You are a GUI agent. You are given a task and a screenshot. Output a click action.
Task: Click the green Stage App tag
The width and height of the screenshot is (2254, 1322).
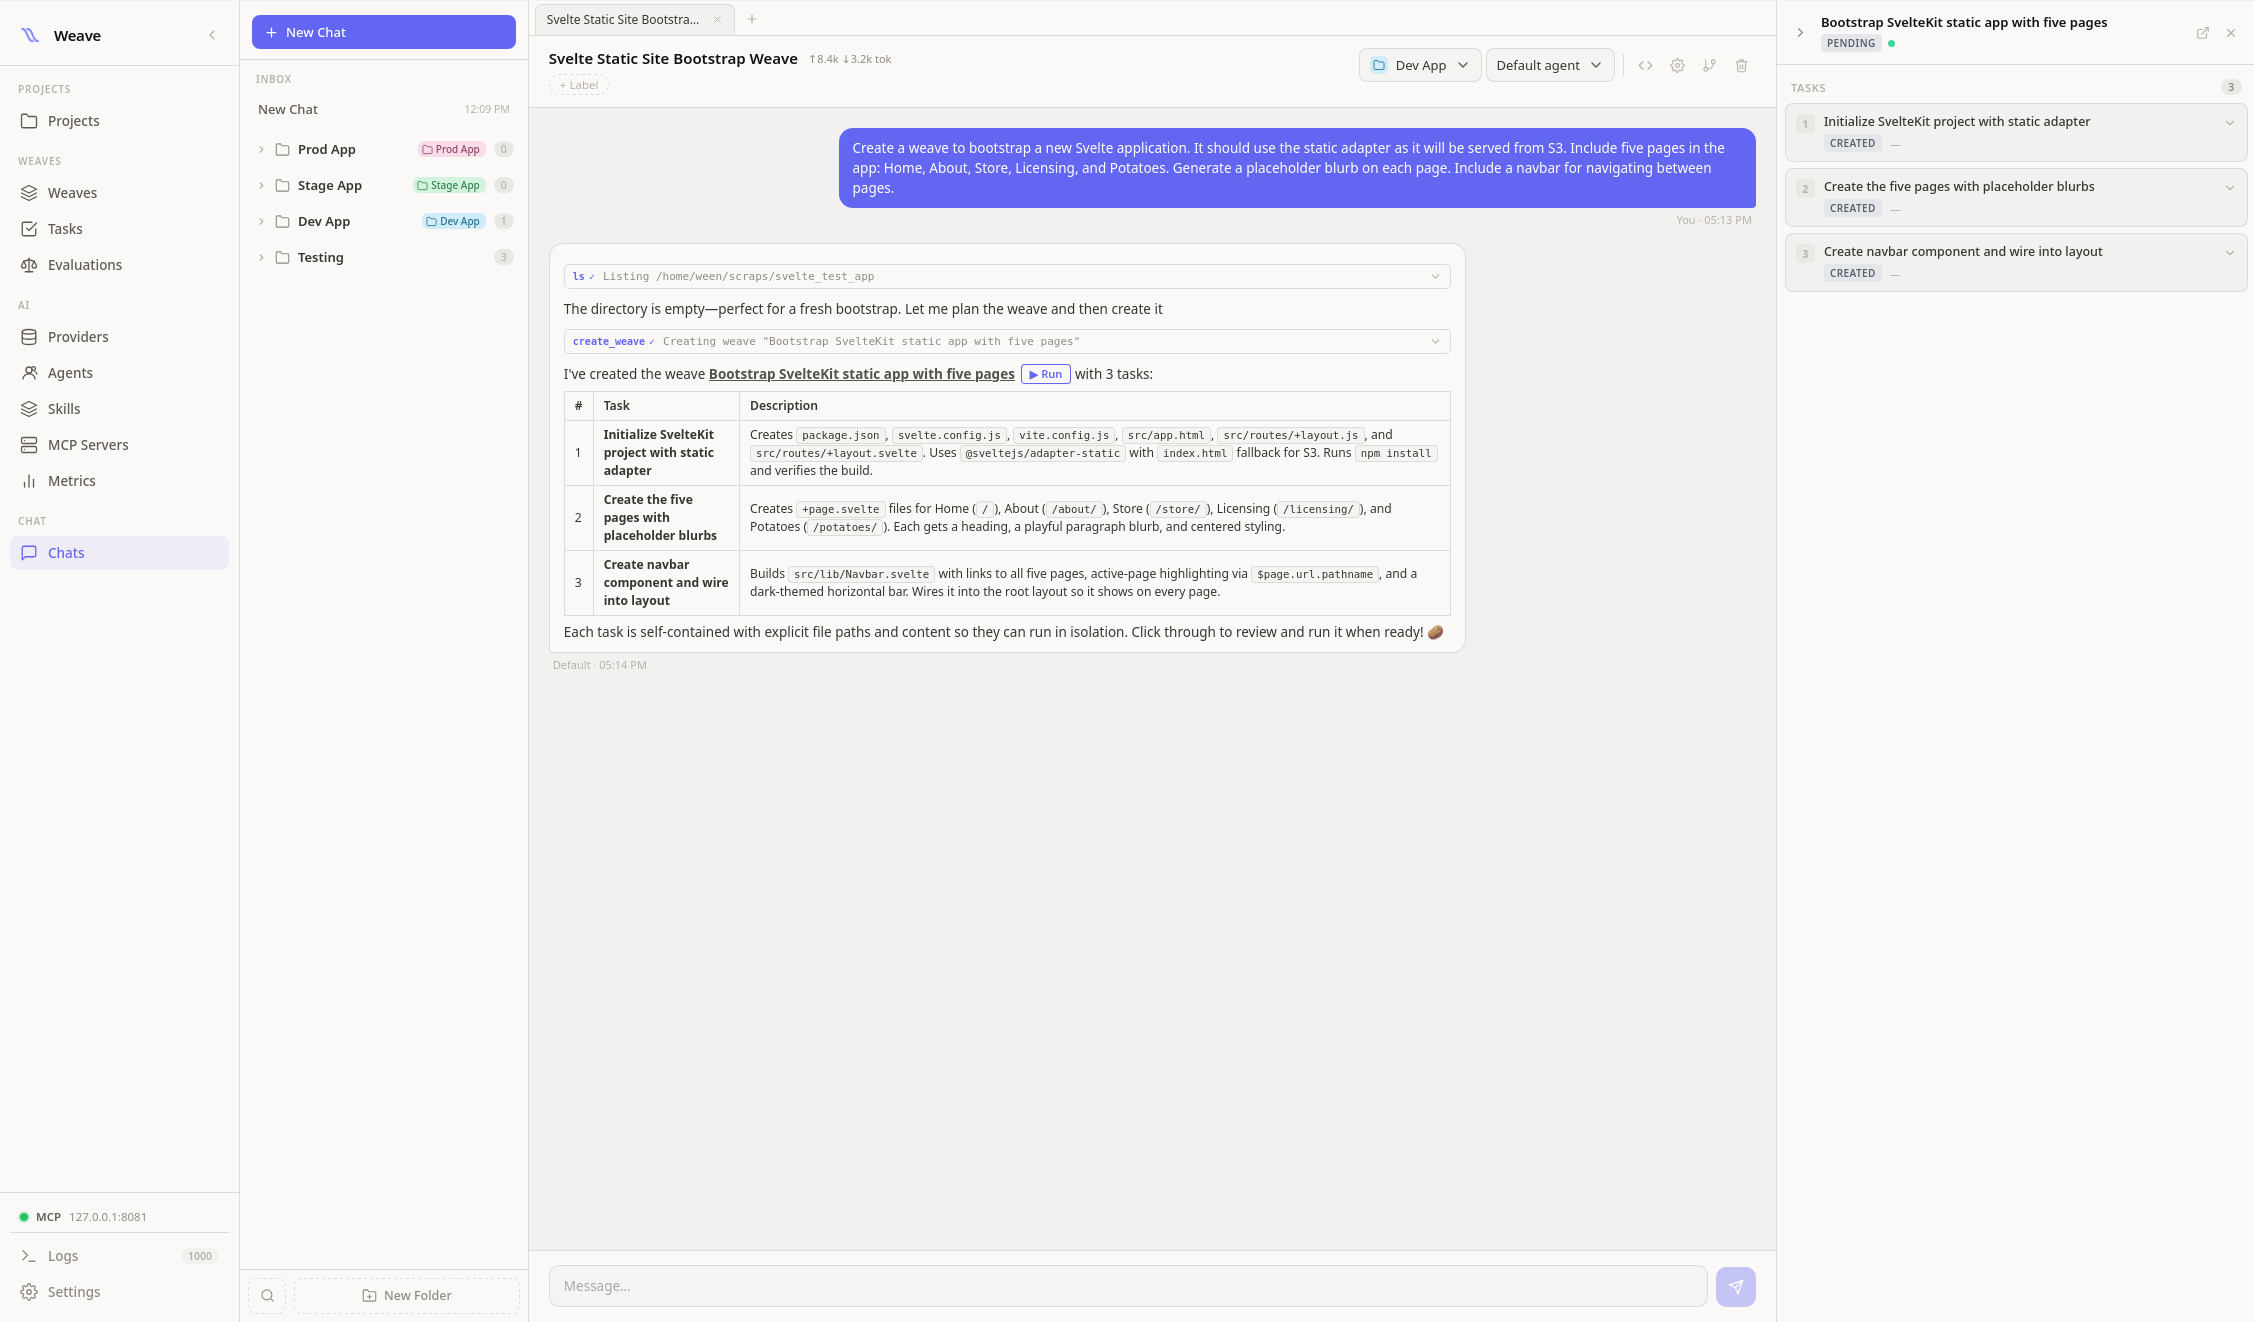point(449,186)
